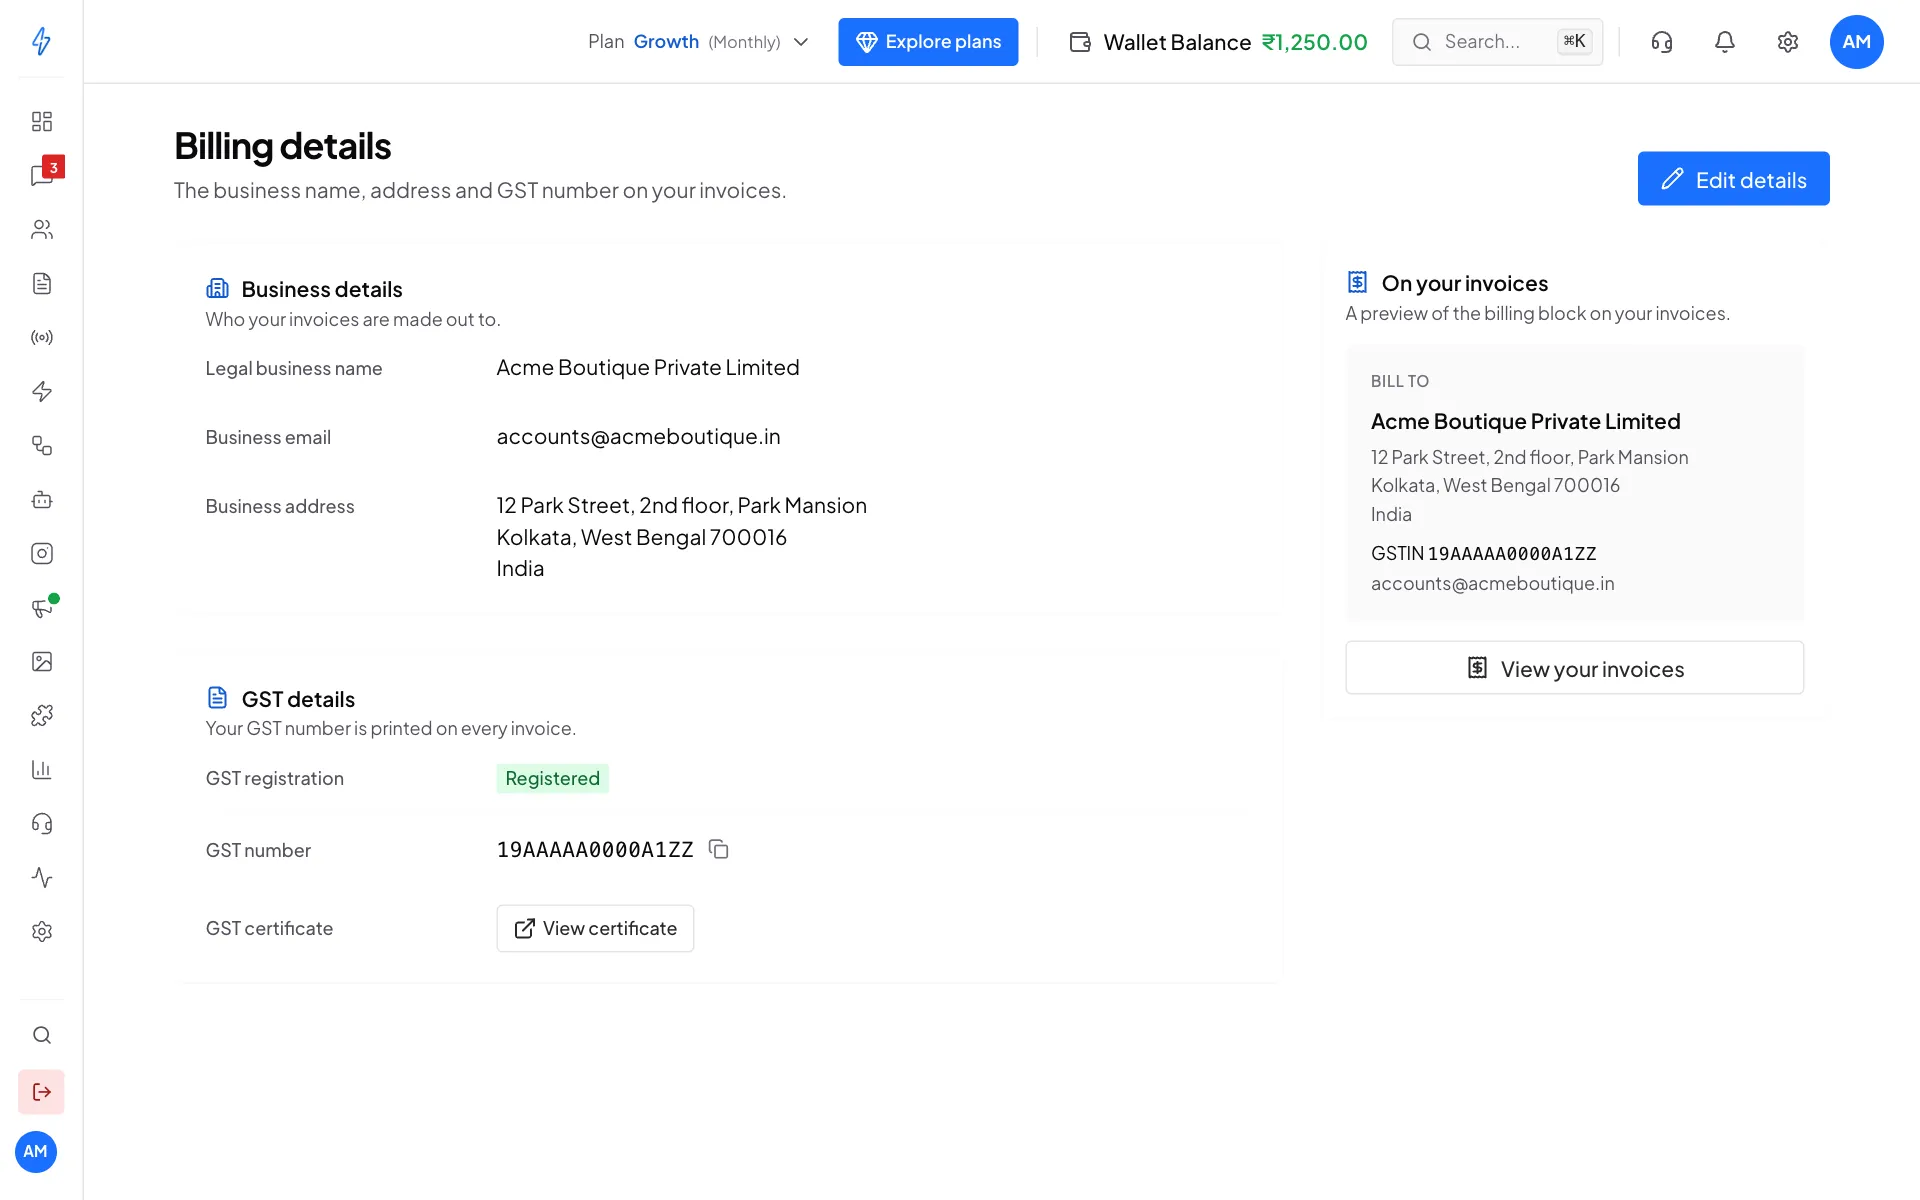1920x1200 pixels.
Task: Open the headset support icon in sidebar
Action: (41, 823)
